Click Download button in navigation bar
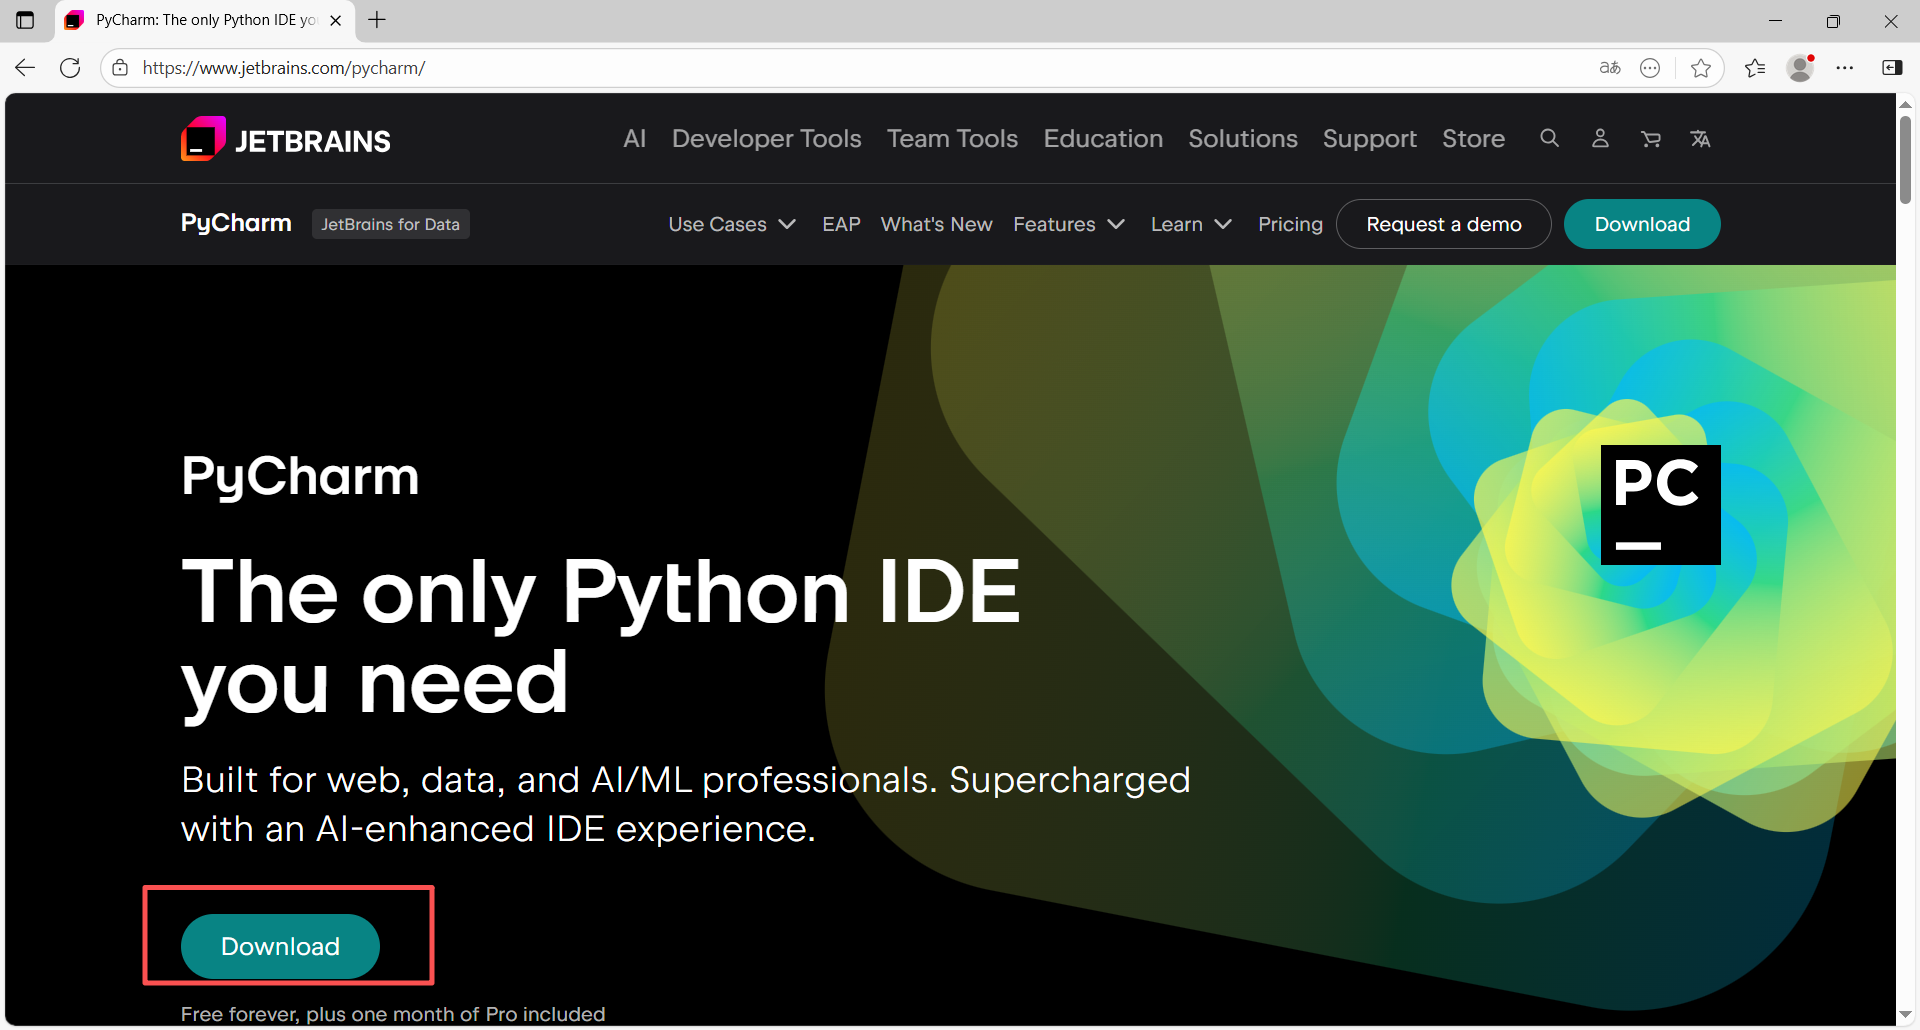The width and height of the screenshot is (1920, 1030). (1642, 224)
